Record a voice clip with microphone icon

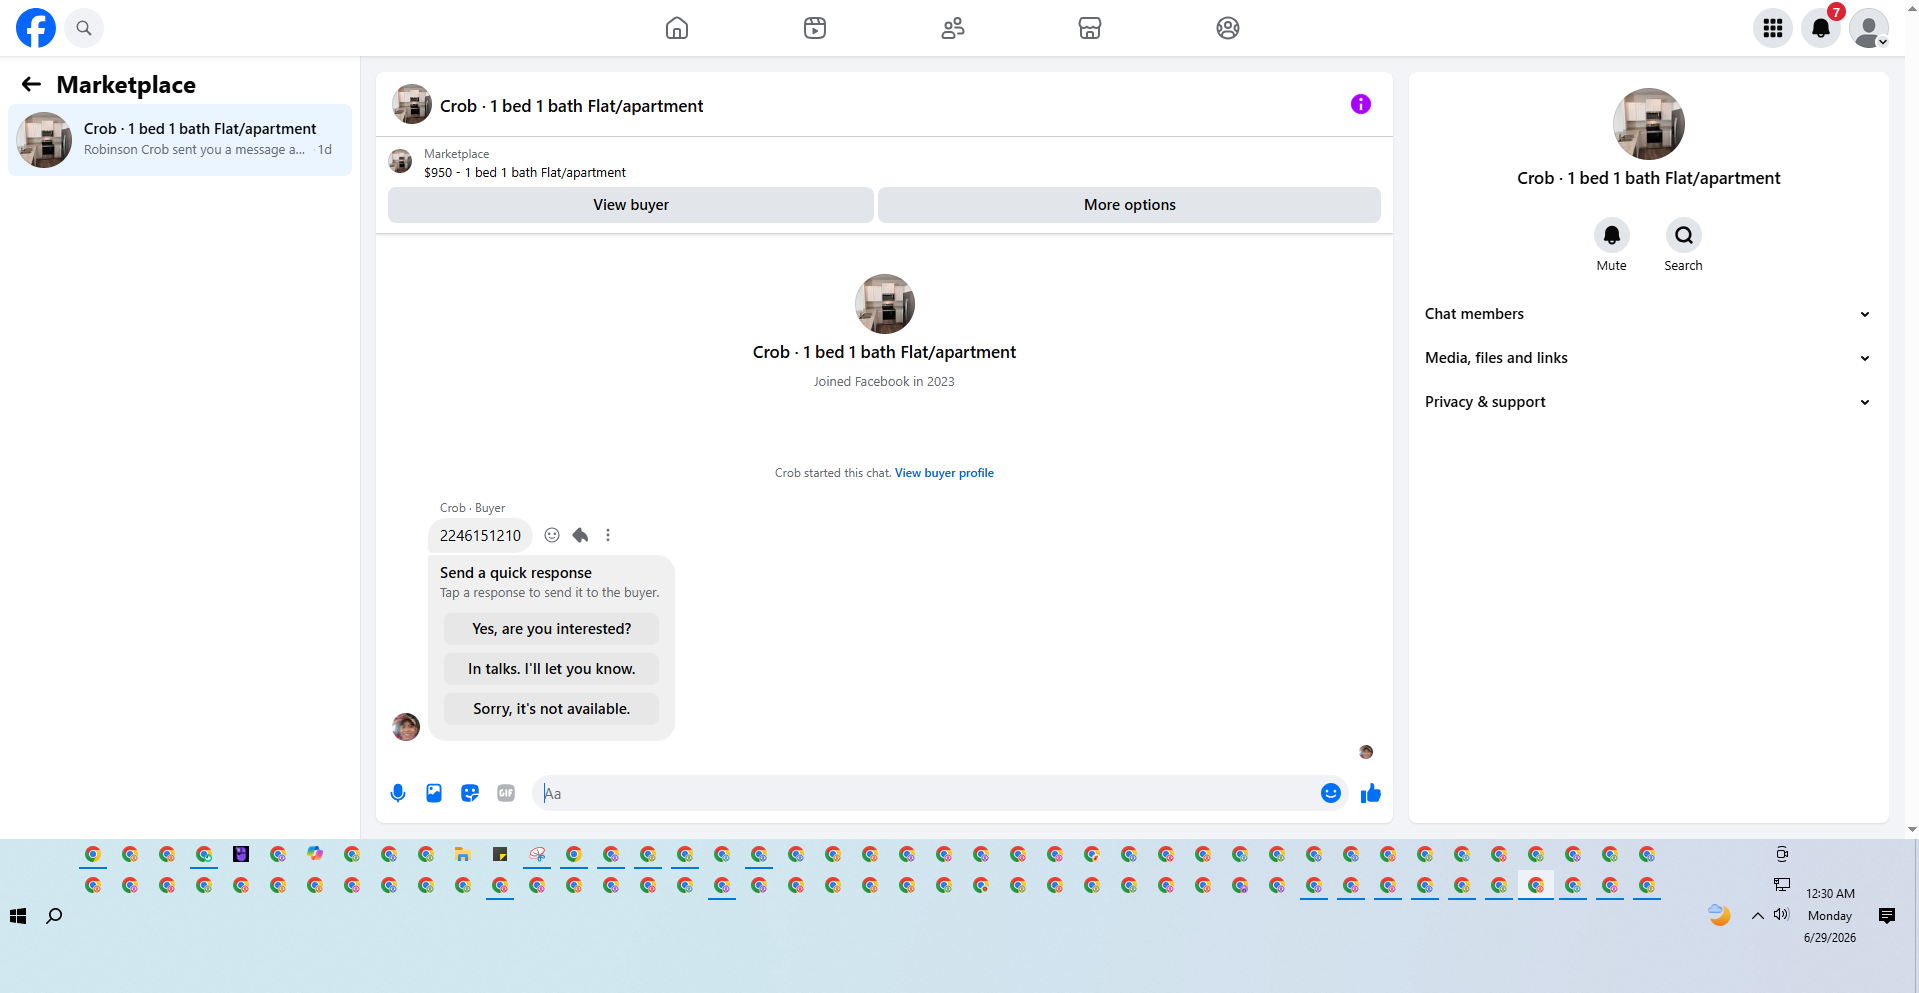[x=398, y=793]
